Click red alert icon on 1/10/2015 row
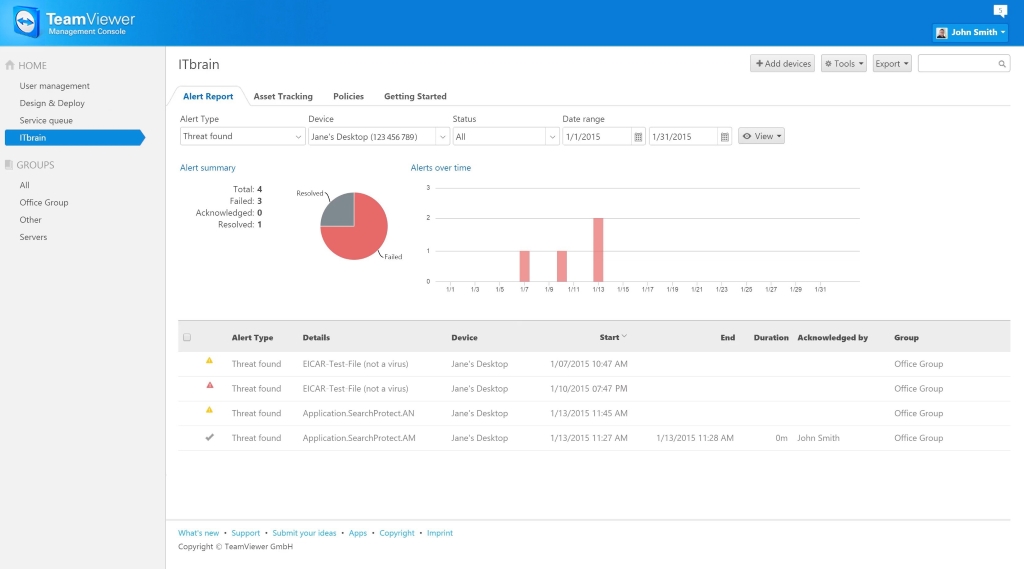Viewport: 1024px width, 569px height. coord(210,385)
